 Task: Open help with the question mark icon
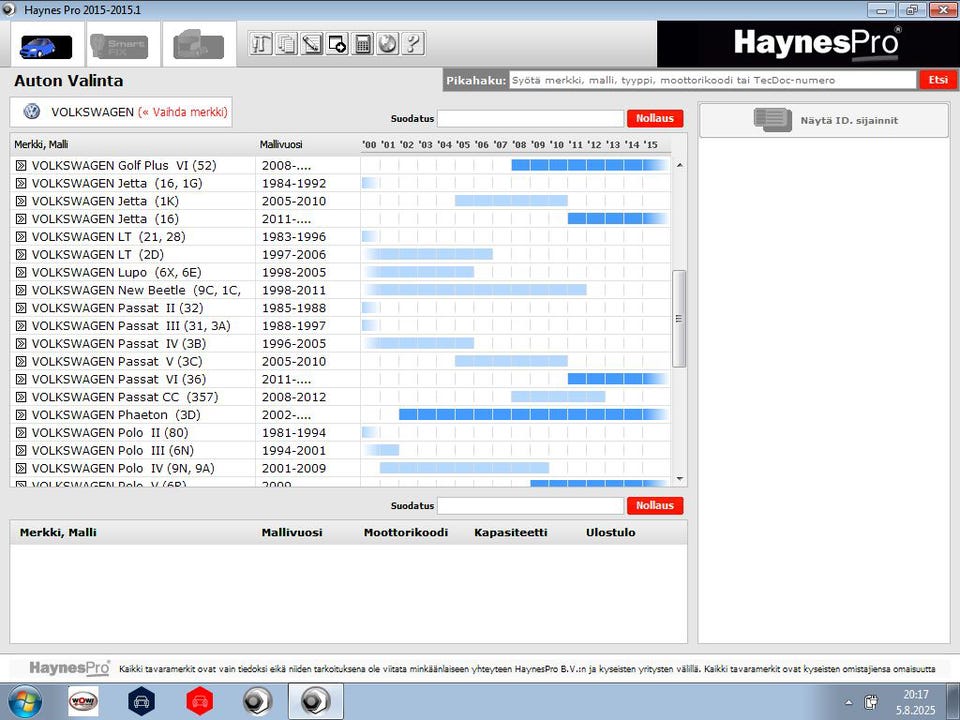tap(413, 43)
